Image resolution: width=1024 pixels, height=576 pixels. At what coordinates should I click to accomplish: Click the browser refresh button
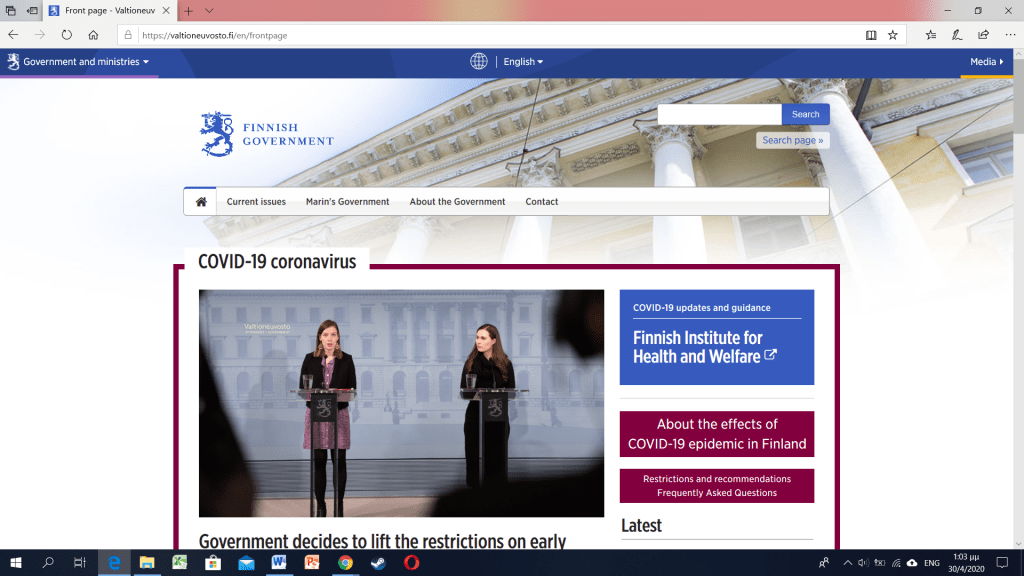67,34
